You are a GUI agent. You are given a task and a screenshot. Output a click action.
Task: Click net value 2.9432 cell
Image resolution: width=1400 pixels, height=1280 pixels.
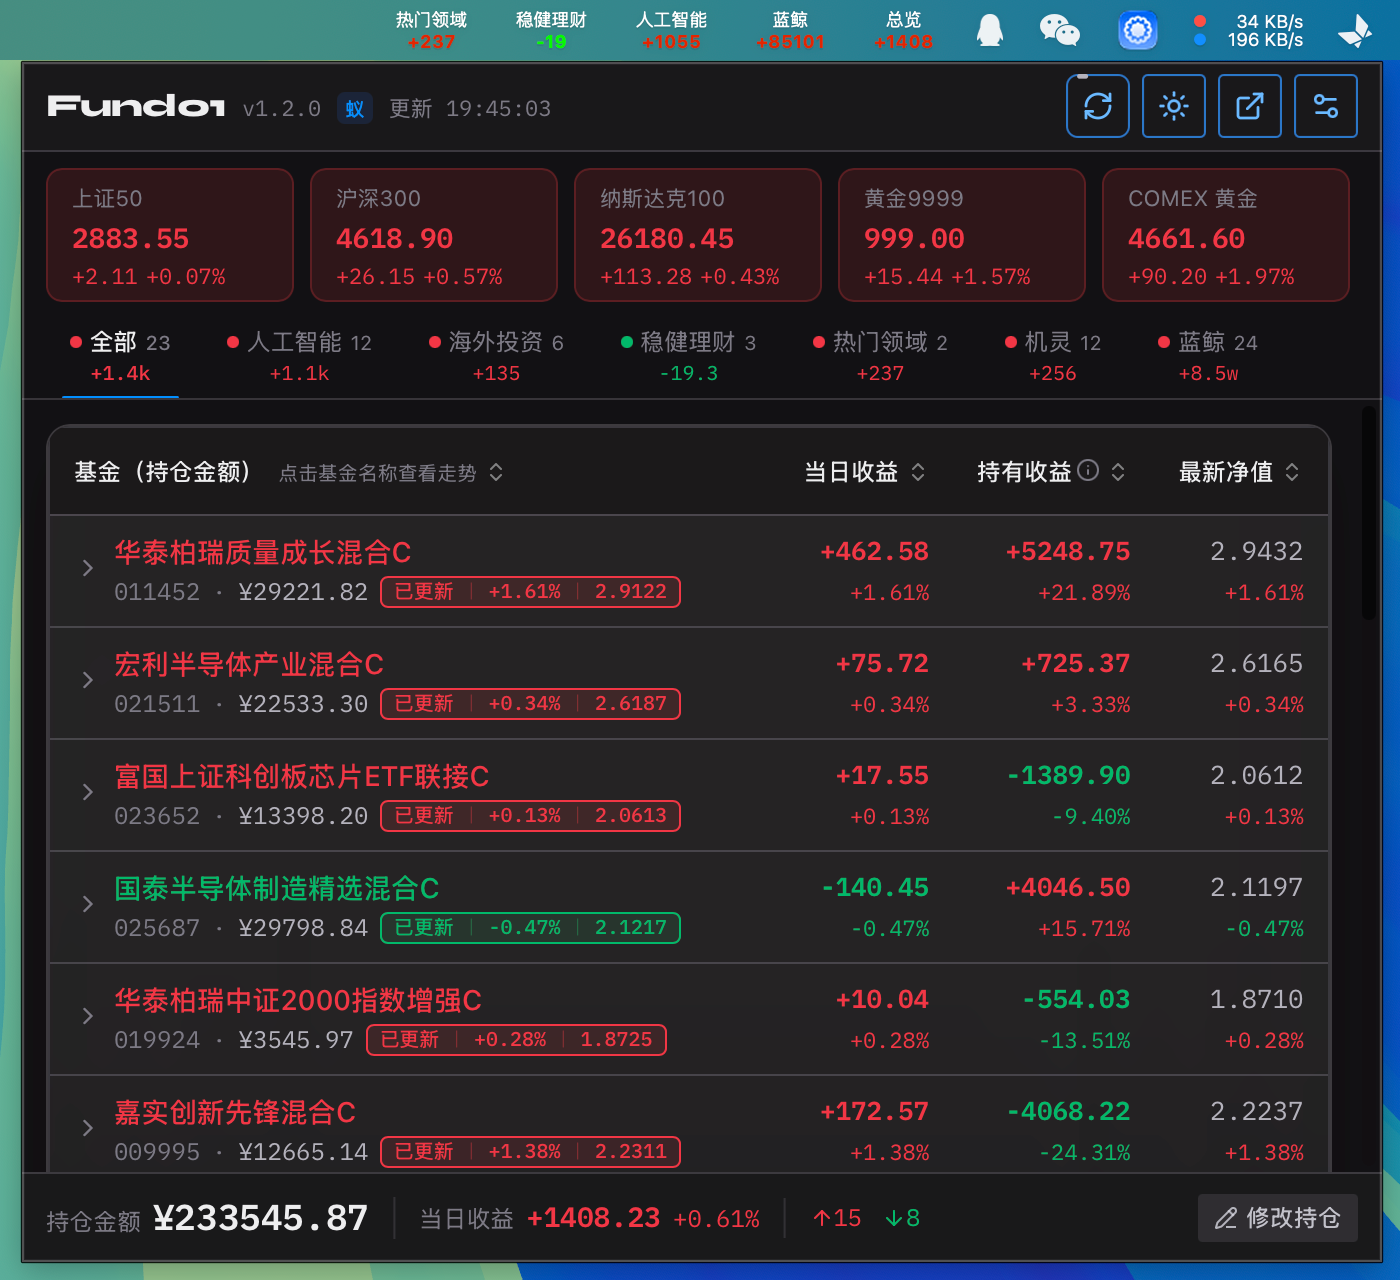click(1257, 552)
